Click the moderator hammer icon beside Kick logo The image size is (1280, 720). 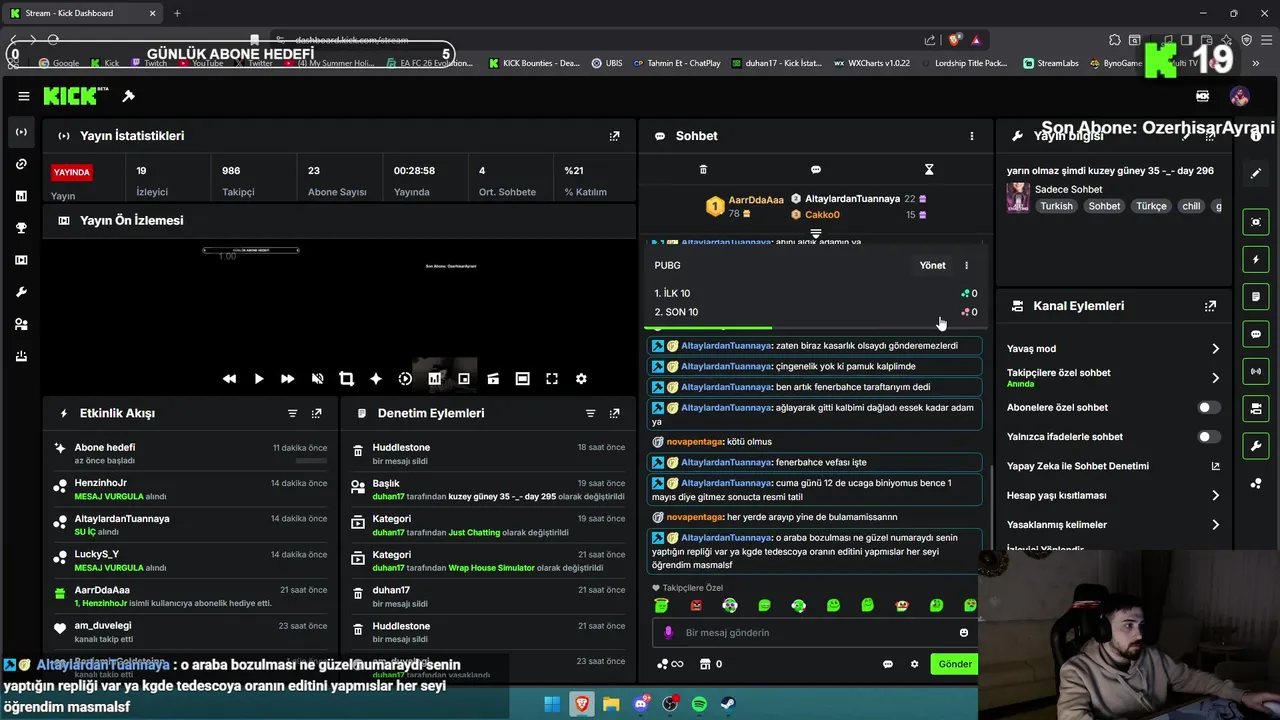pyautogui.click(x=128, y=96)
